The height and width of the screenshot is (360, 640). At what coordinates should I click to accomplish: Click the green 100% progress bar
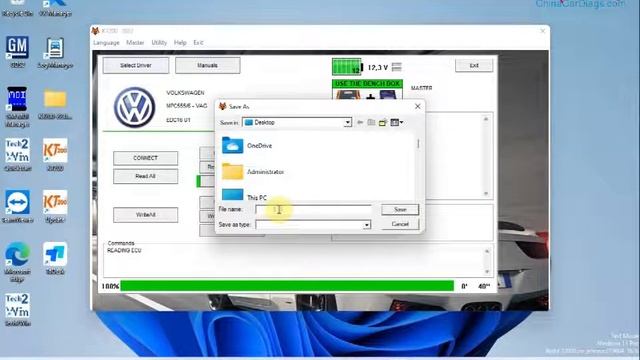coord(287,286)
